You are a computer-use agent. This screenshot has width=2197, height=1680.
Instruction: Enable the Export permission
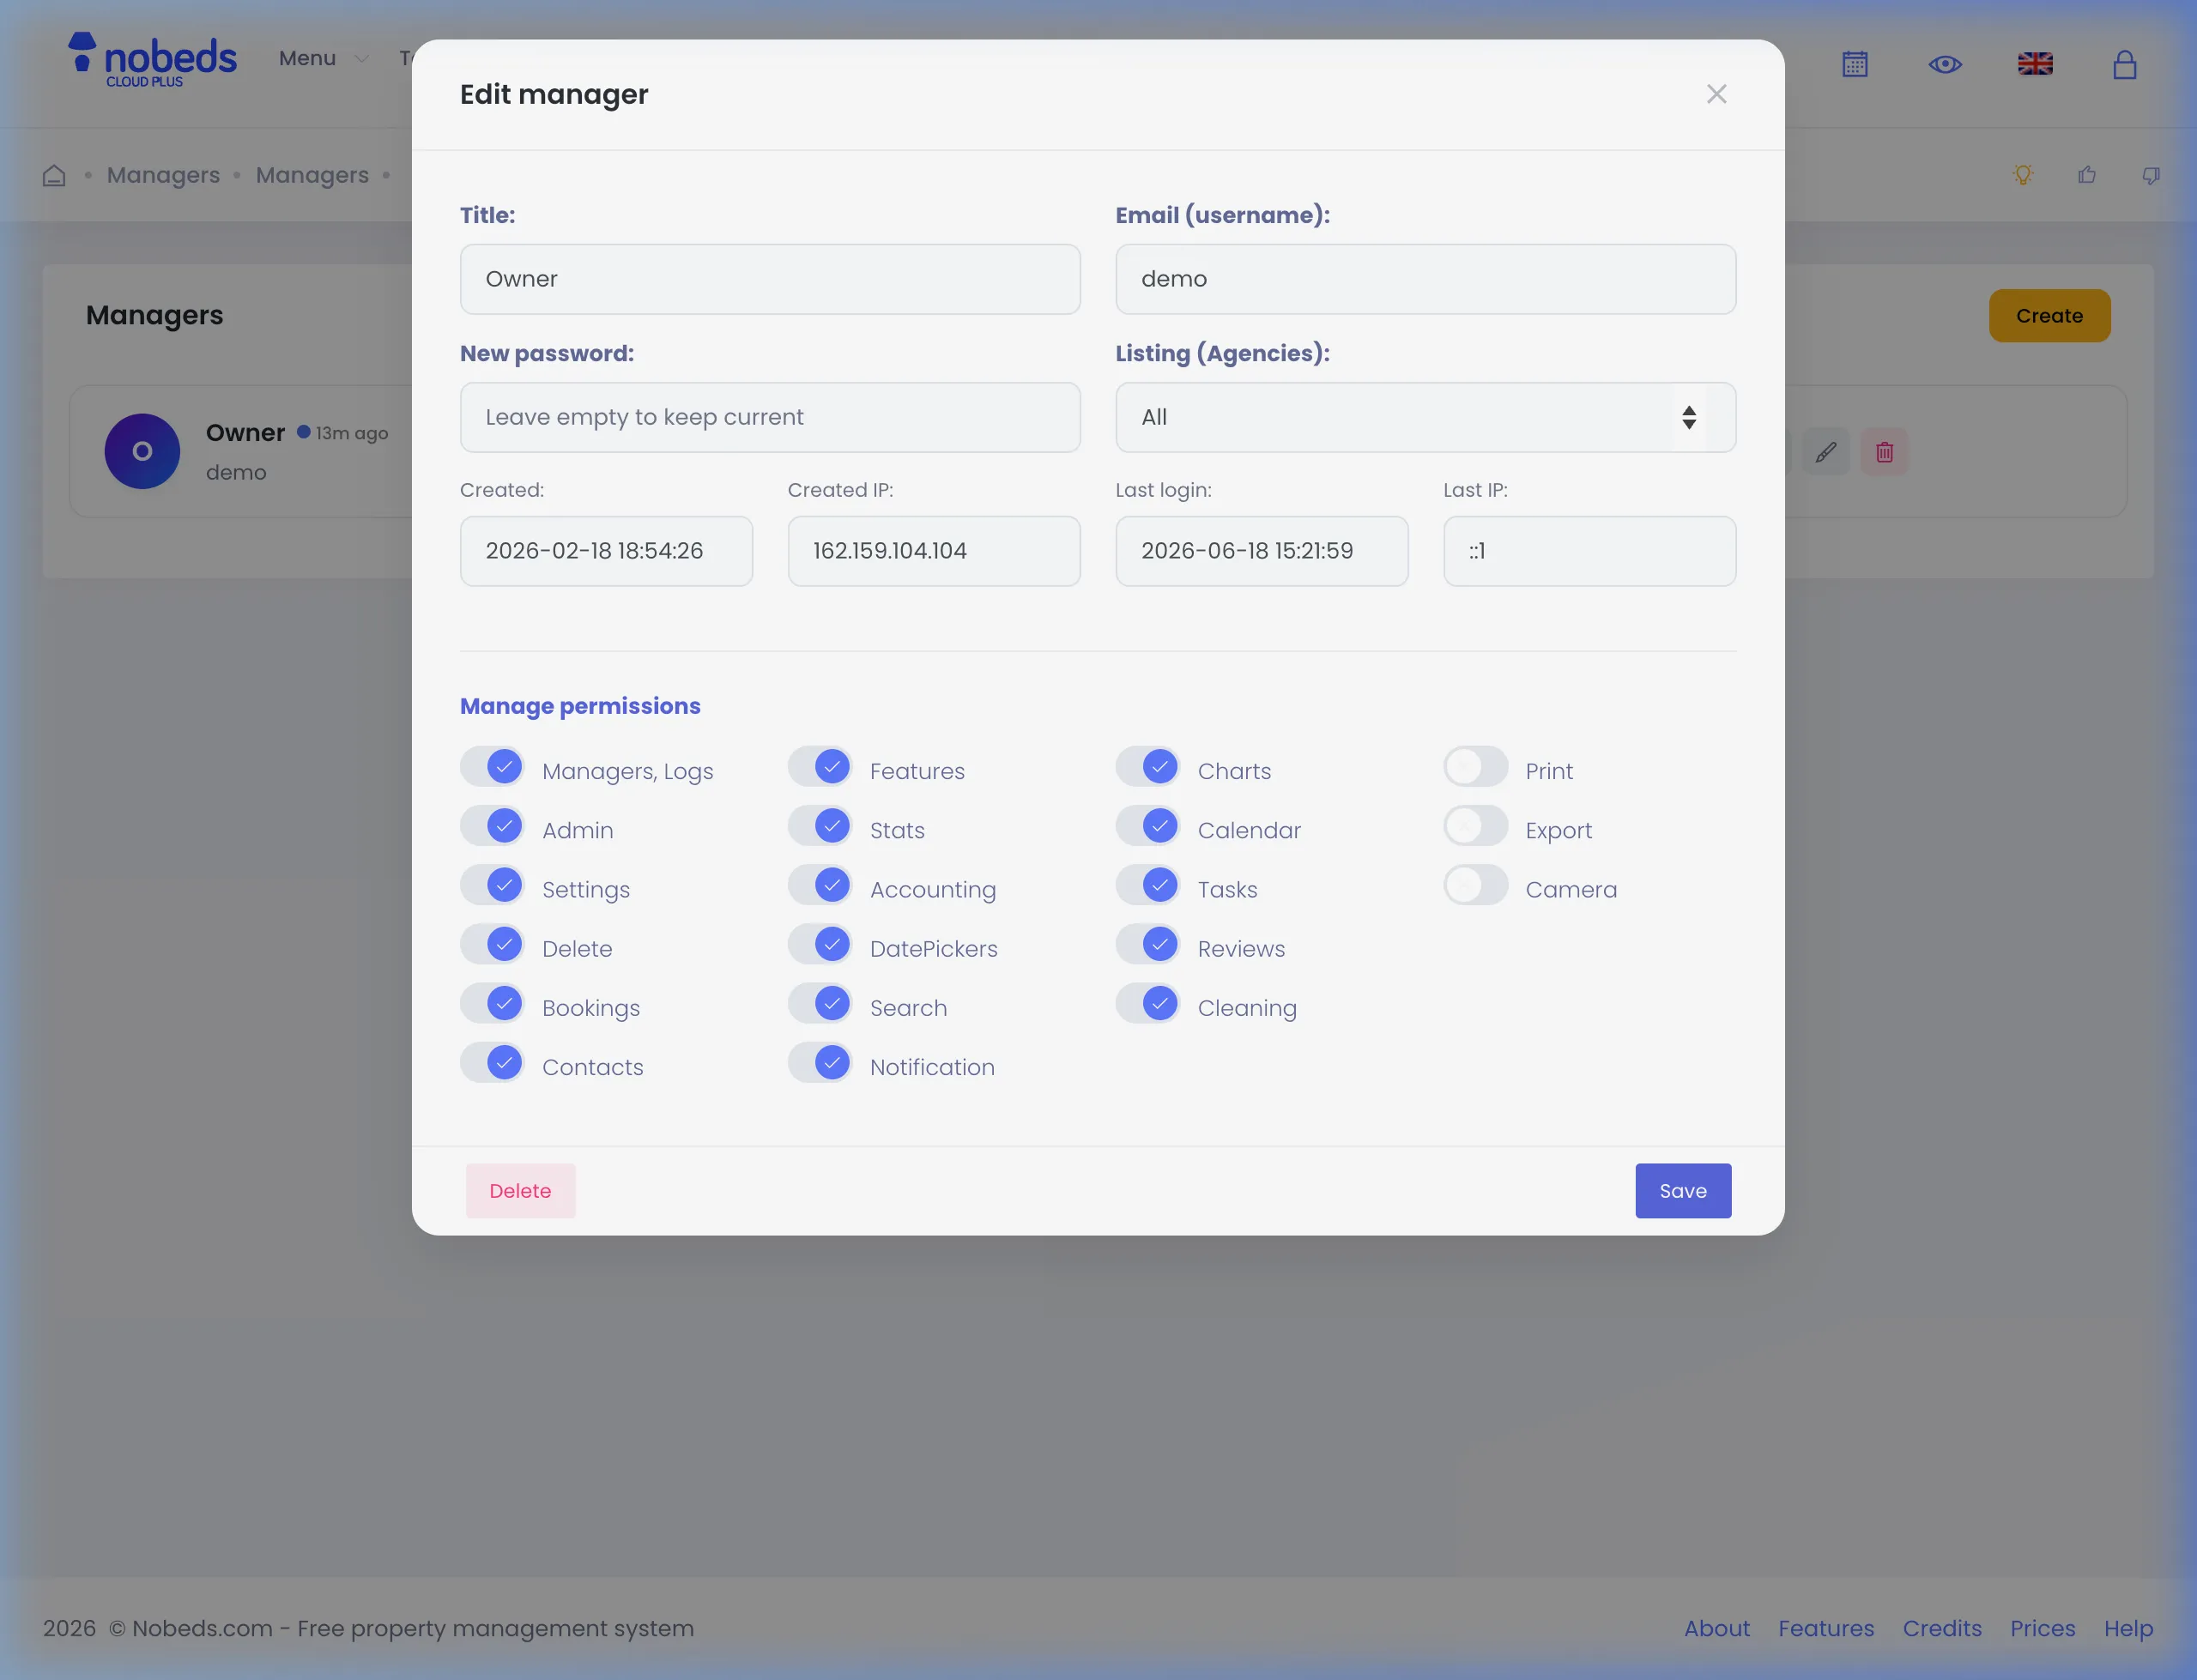pos(1476,827)
